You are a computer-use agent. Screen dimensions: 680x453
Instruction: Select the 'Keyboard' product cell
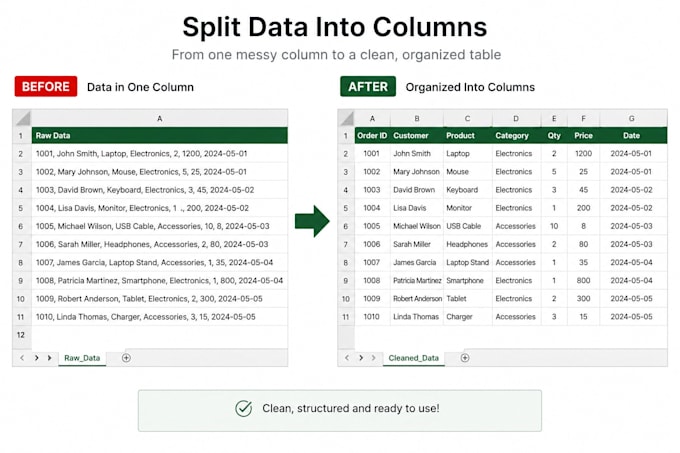point(468,190)
